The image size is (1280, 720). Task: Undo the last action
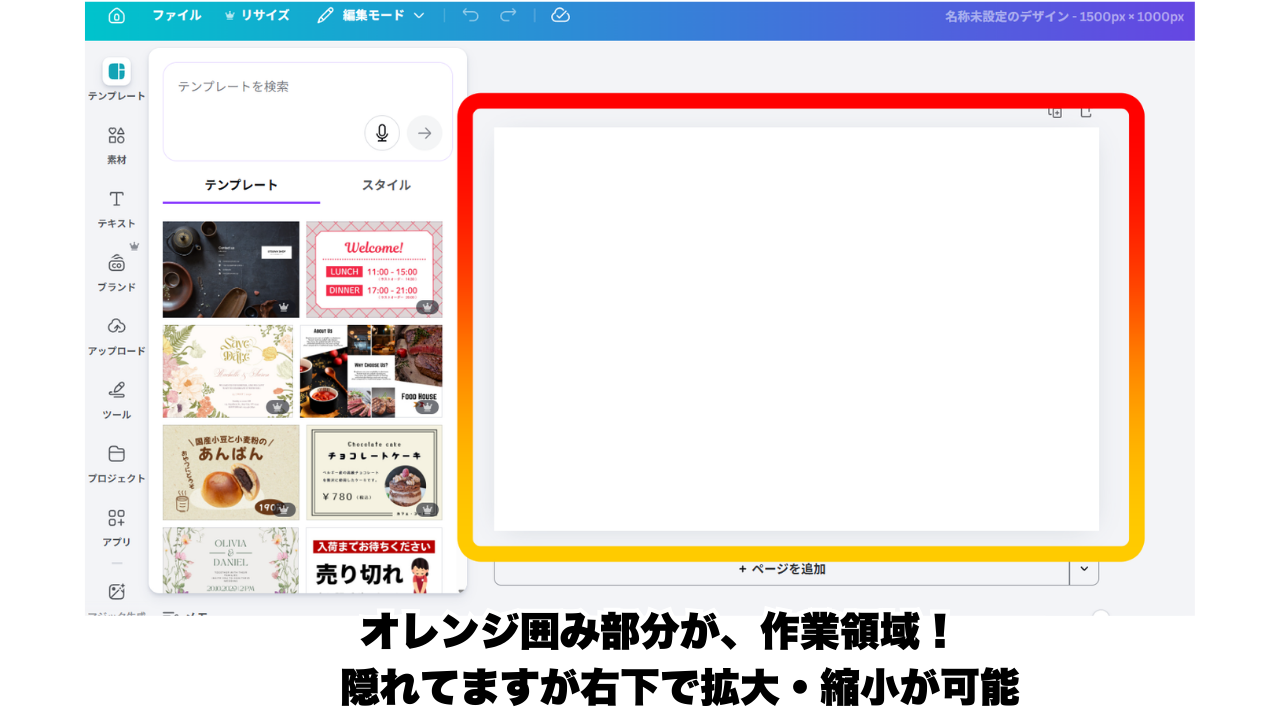click(x=471, y=15)
